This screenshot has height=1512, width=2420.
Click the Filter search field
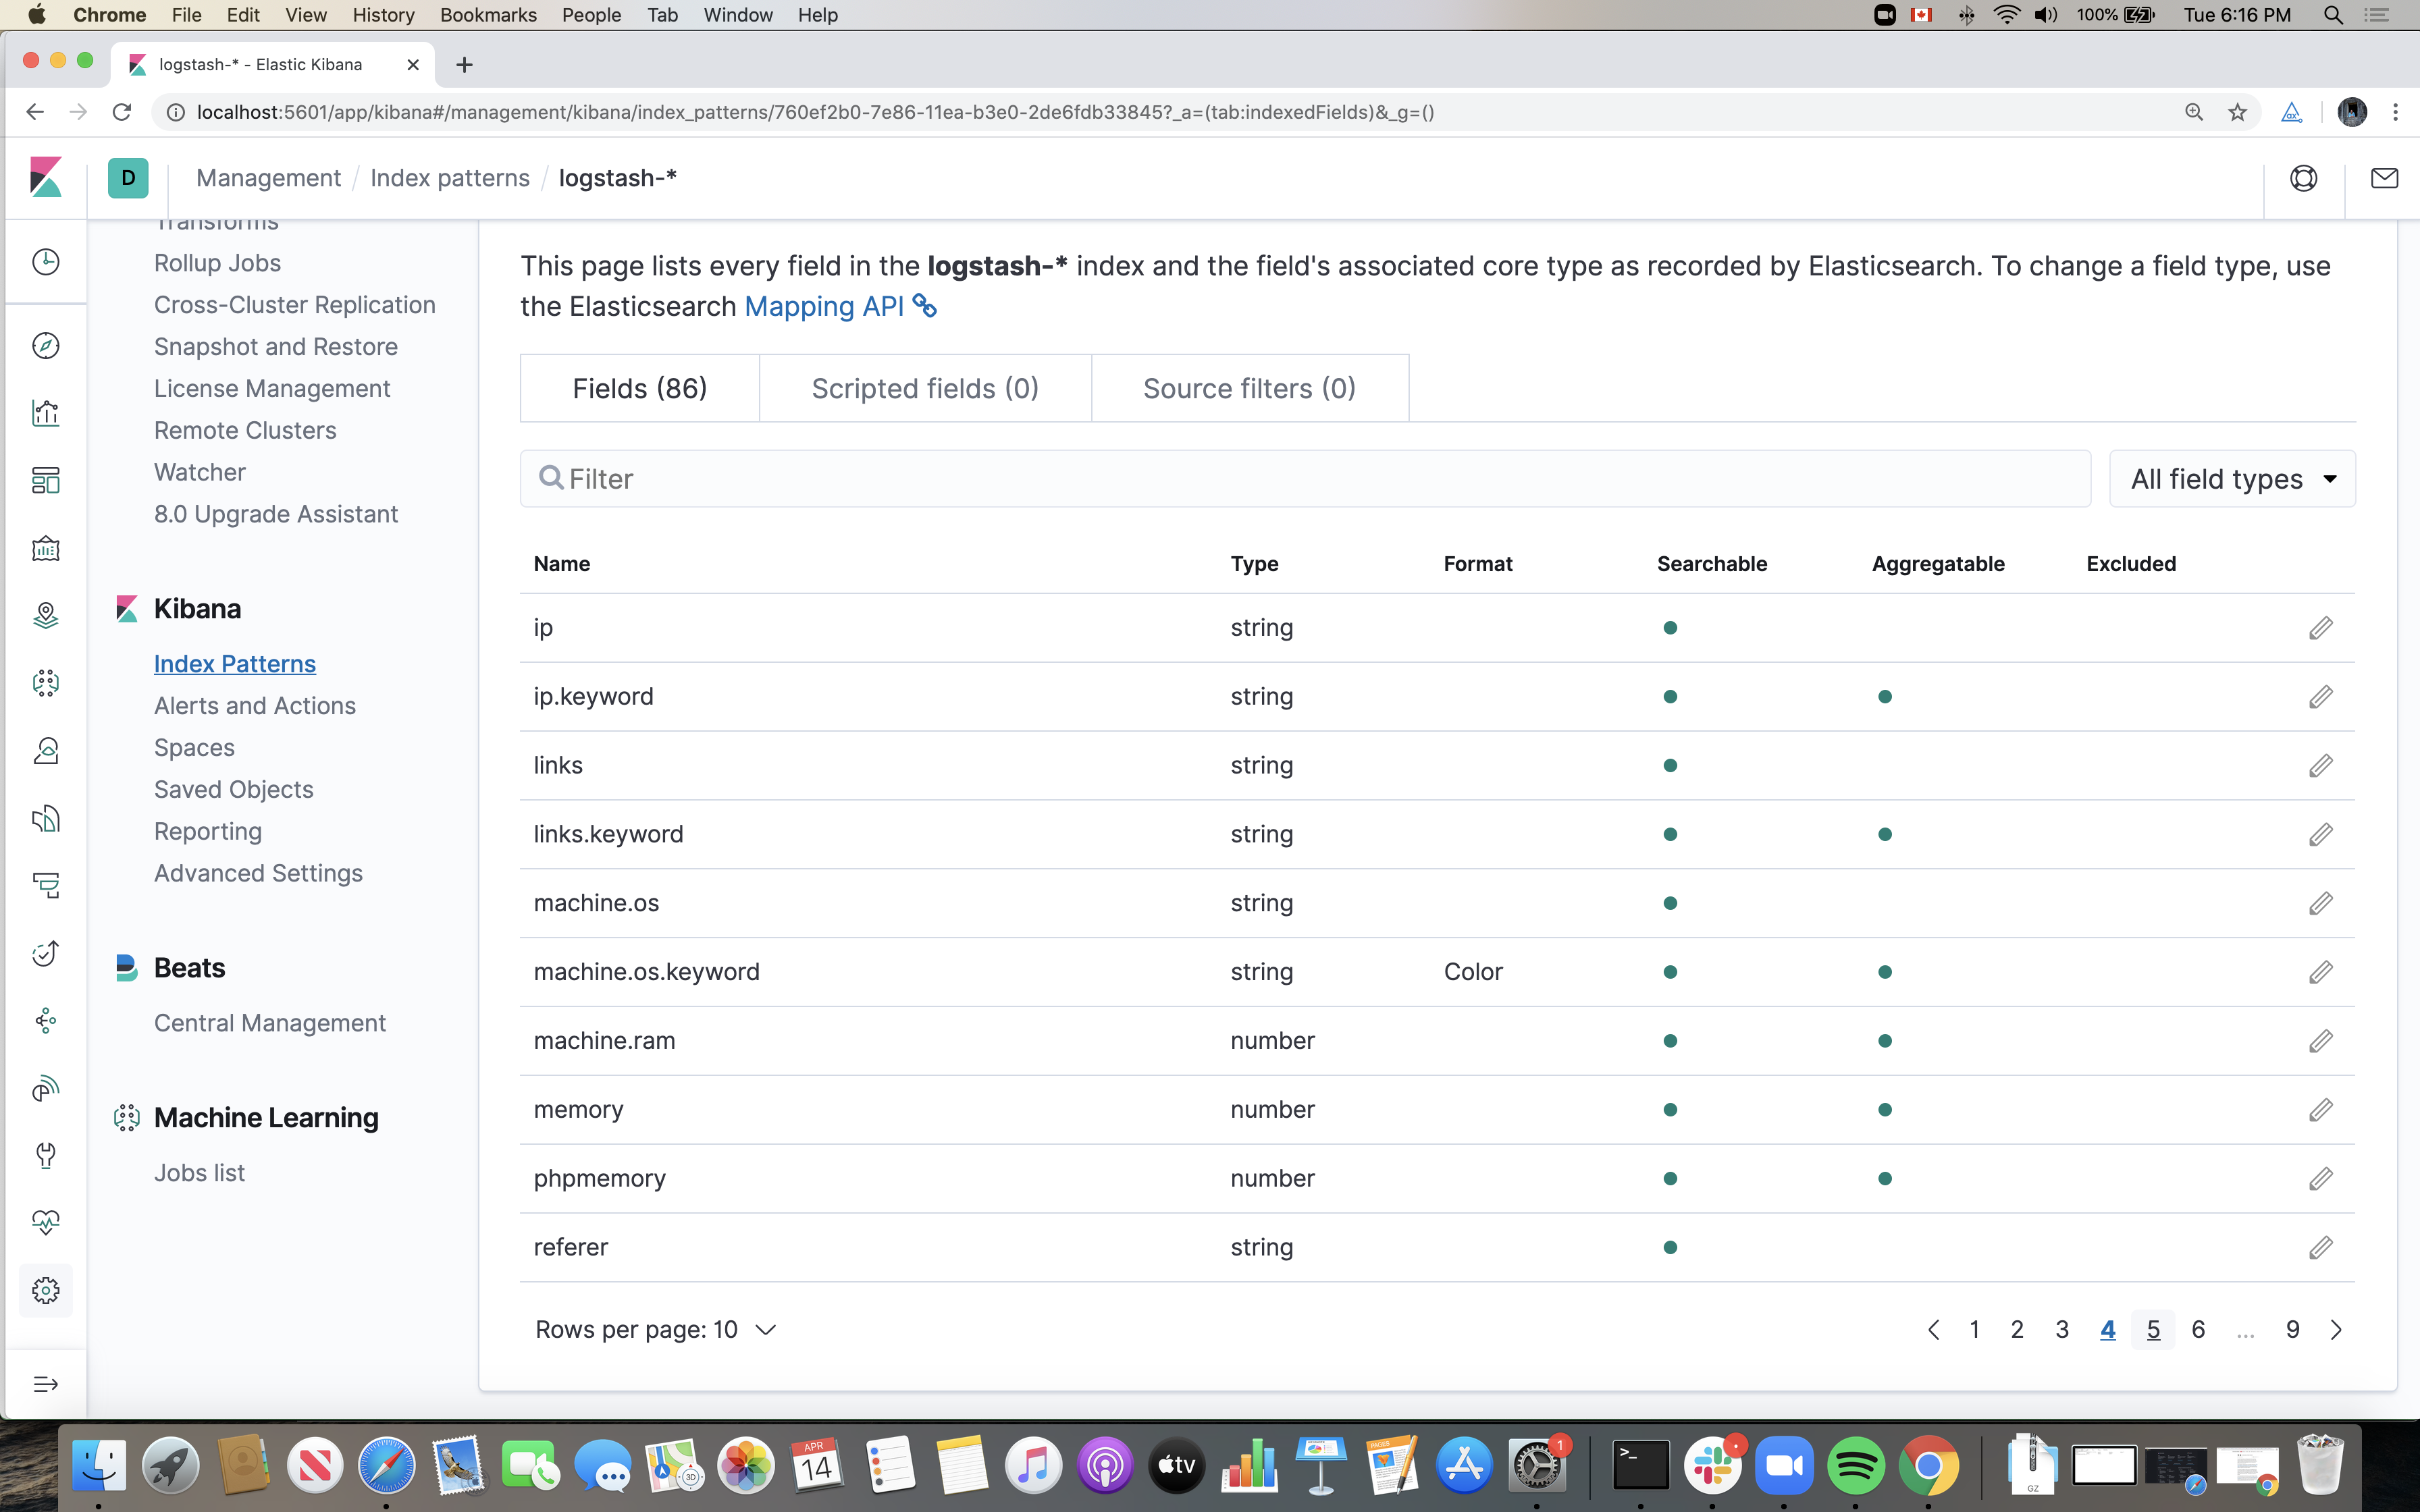(1305, 479)
